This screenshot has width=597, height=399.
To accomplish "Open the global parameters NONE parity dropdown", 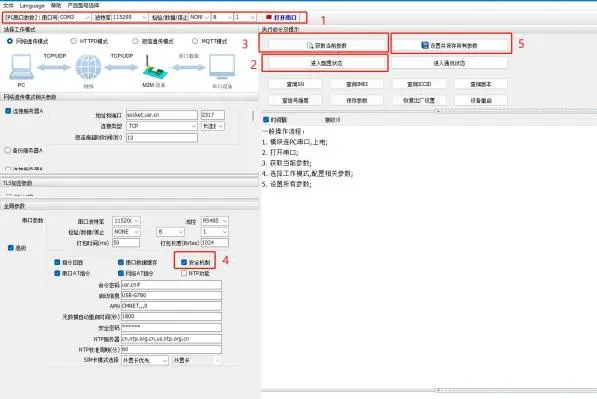I will [x=126, y=231].
